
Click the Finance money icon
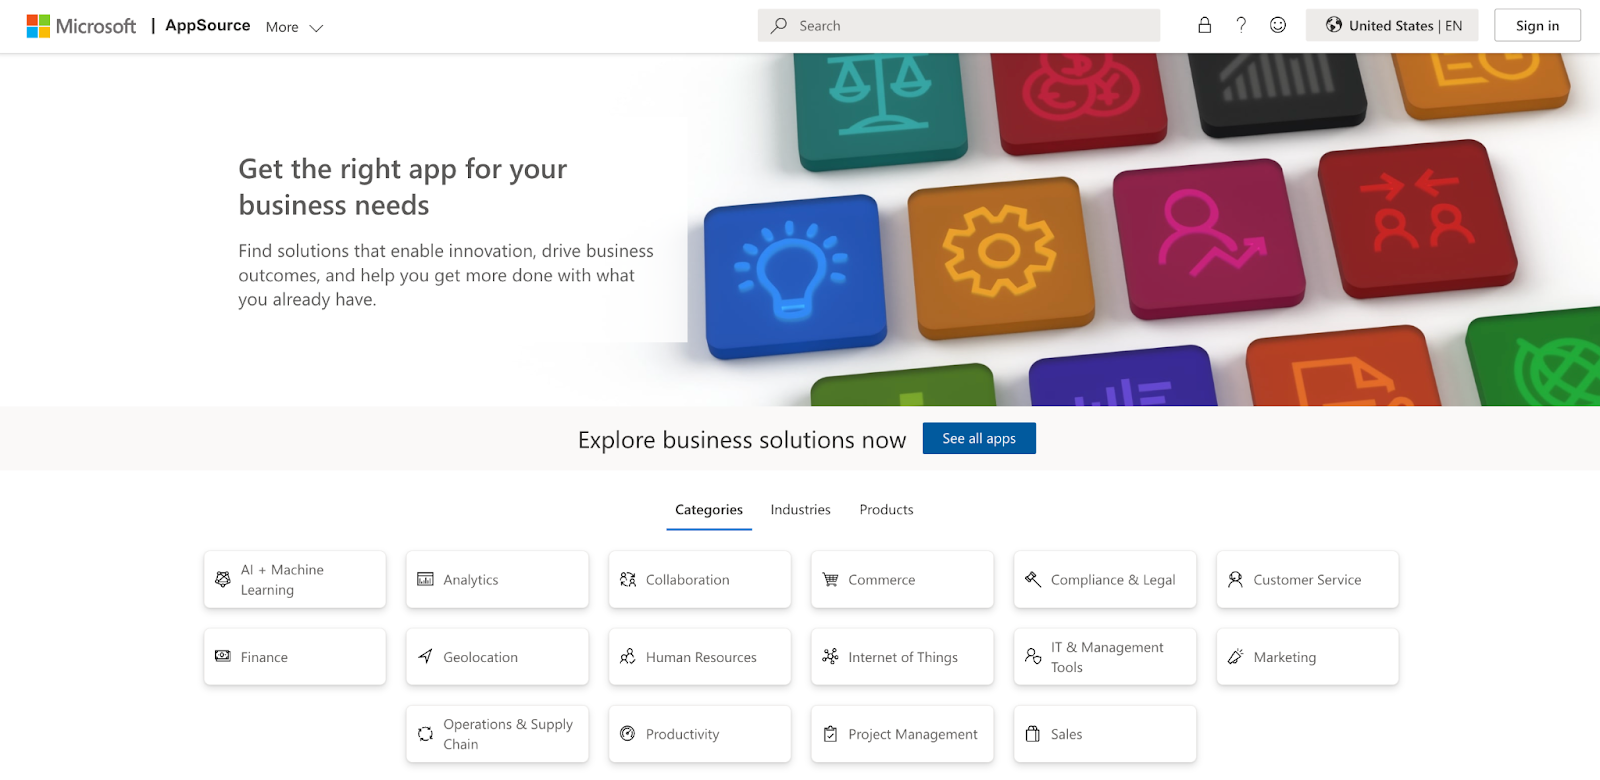click(x=223, y=656)
